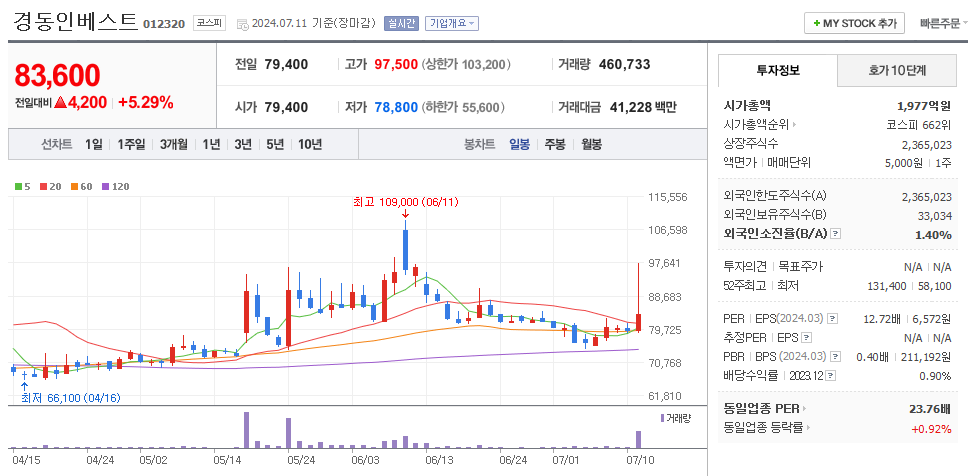Click the stock code 012320

[x=164, y=24]
